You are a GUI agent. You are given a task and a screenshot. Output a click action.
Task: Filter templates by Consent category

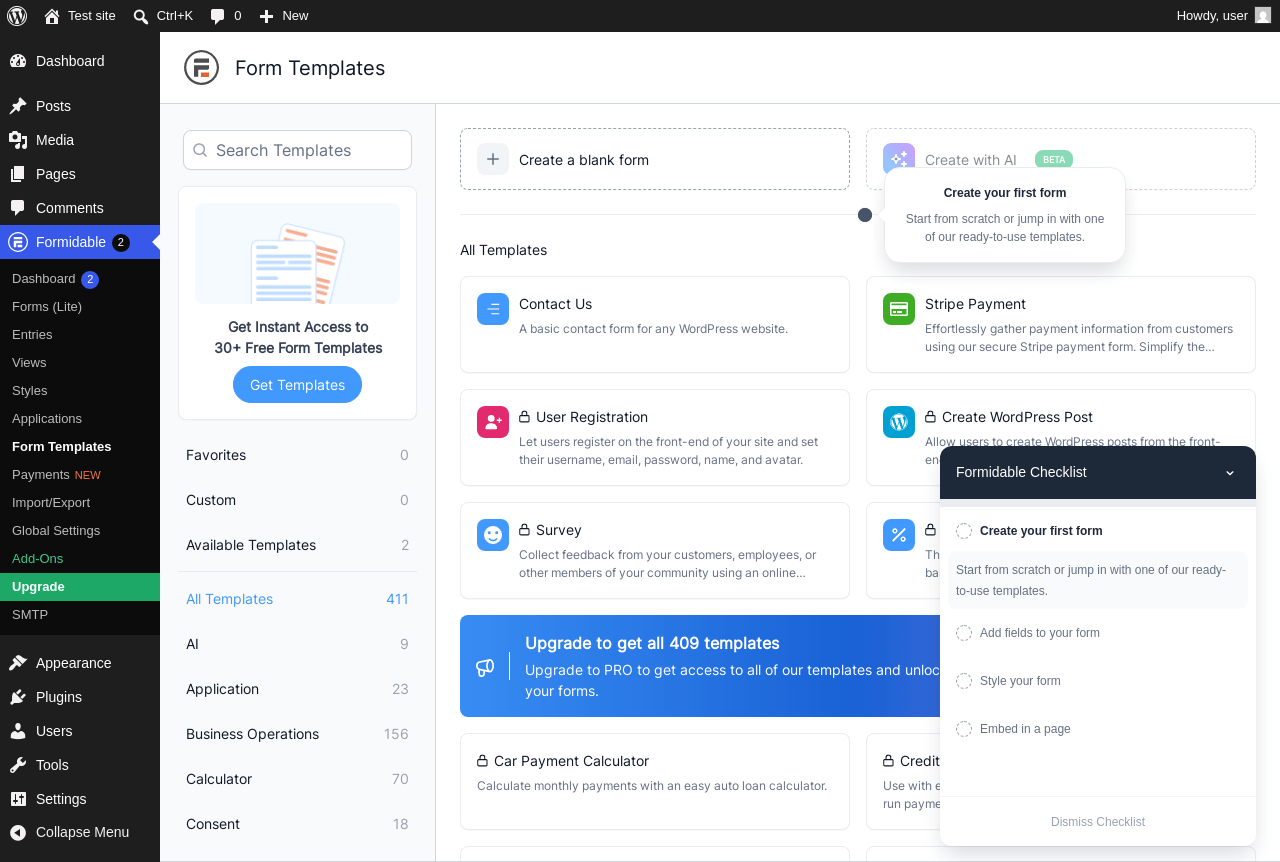297,824
